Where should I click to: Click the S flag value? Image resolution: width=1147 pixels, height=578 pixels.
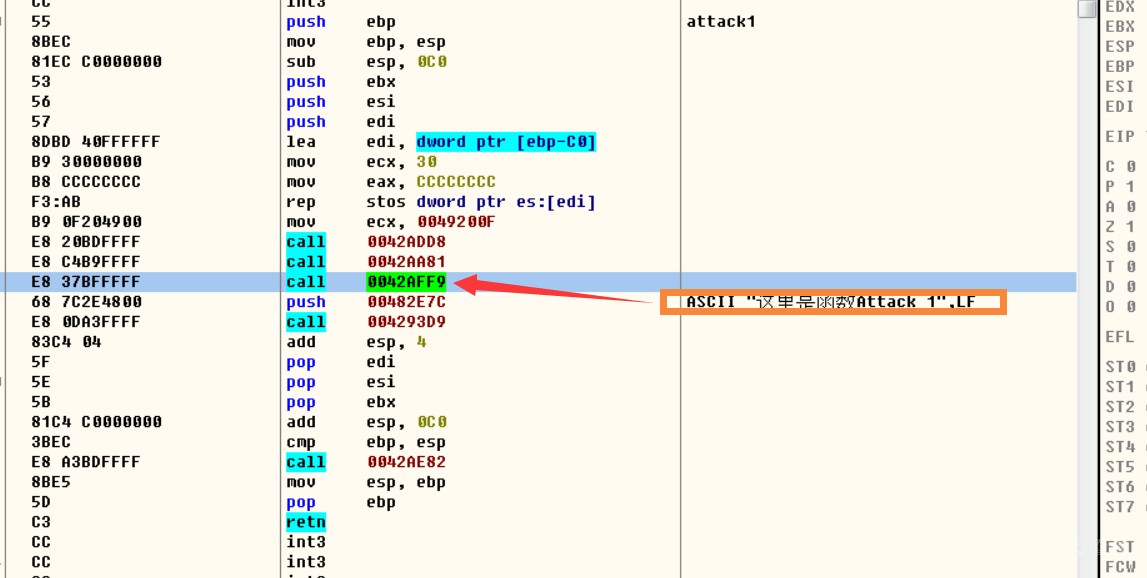1131,247
